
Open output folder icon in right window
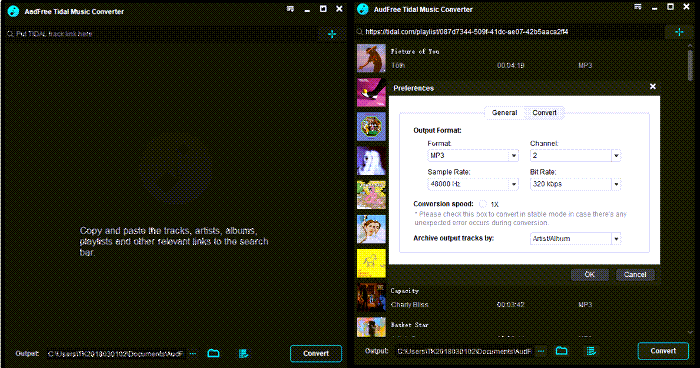point(562,351)
